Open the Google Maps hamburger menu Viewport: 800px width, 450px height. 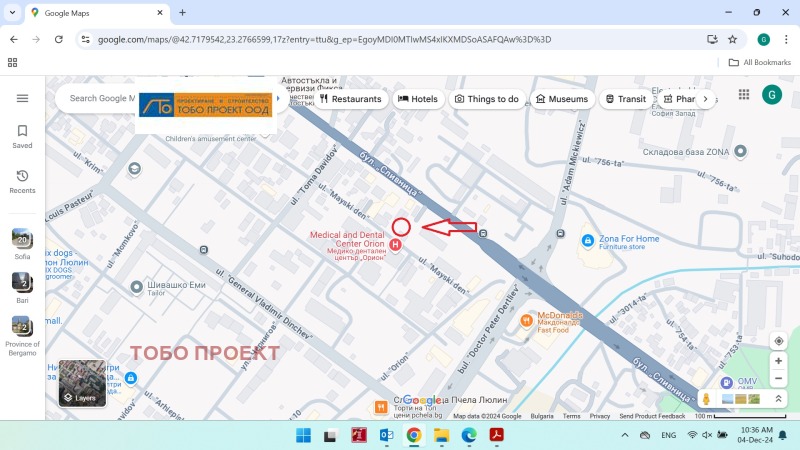[22, 98]
